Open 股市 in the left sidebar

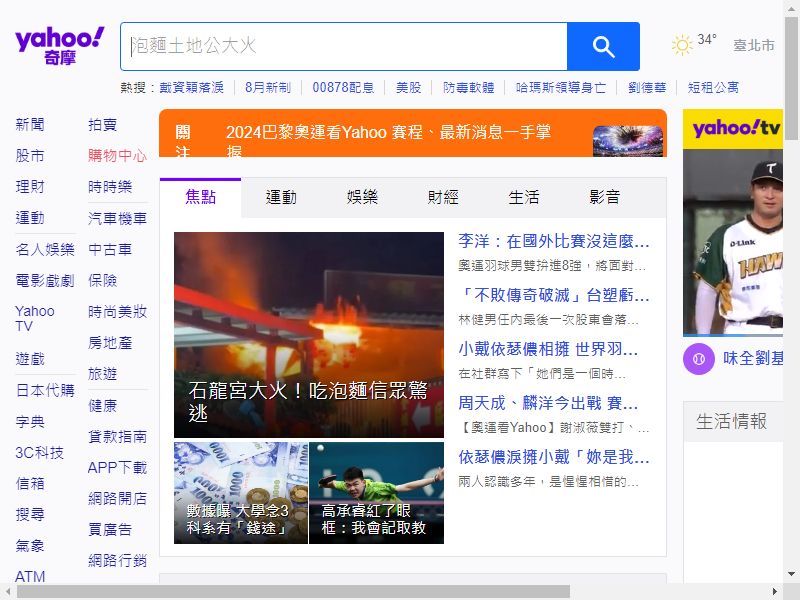[30, 156]
